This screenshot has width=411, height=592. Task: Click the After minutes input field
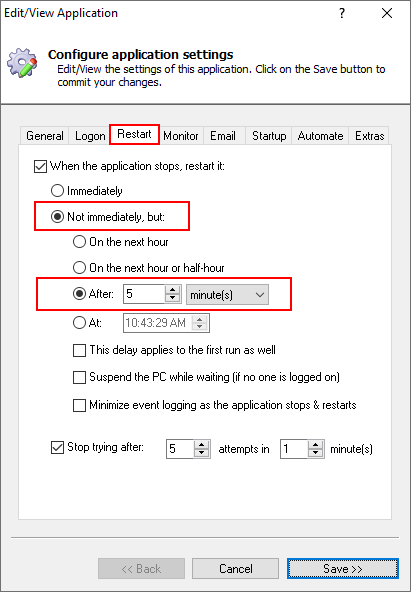(x=144, y=294)
